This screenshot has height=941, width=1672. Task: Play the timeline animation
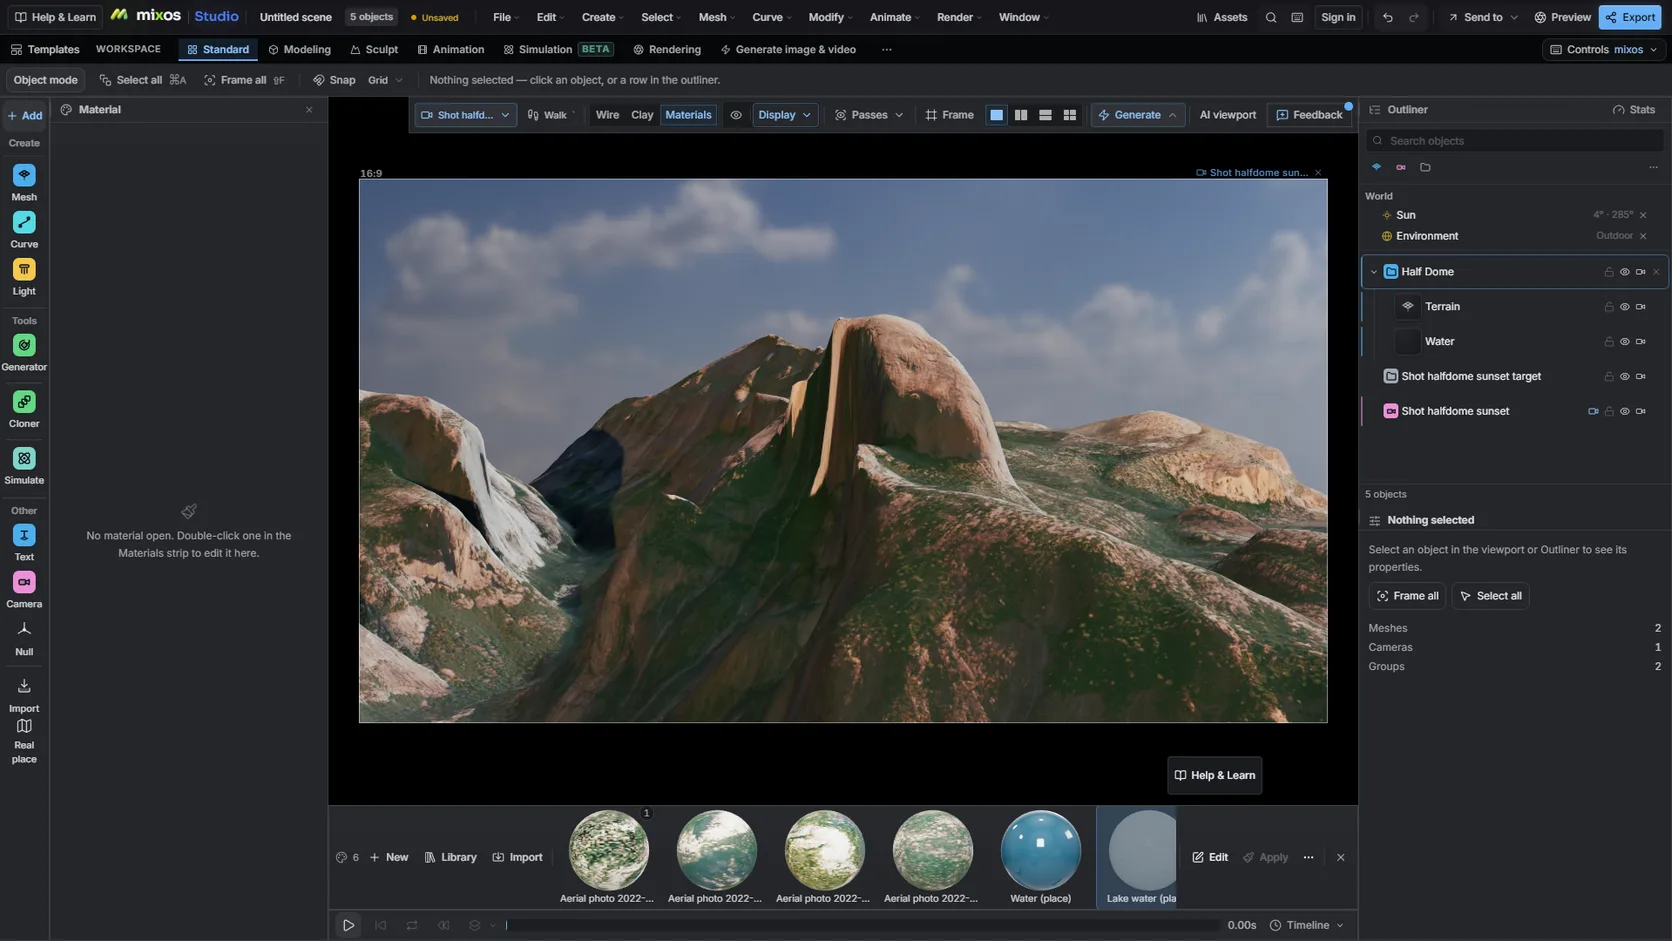coord(348,925)
